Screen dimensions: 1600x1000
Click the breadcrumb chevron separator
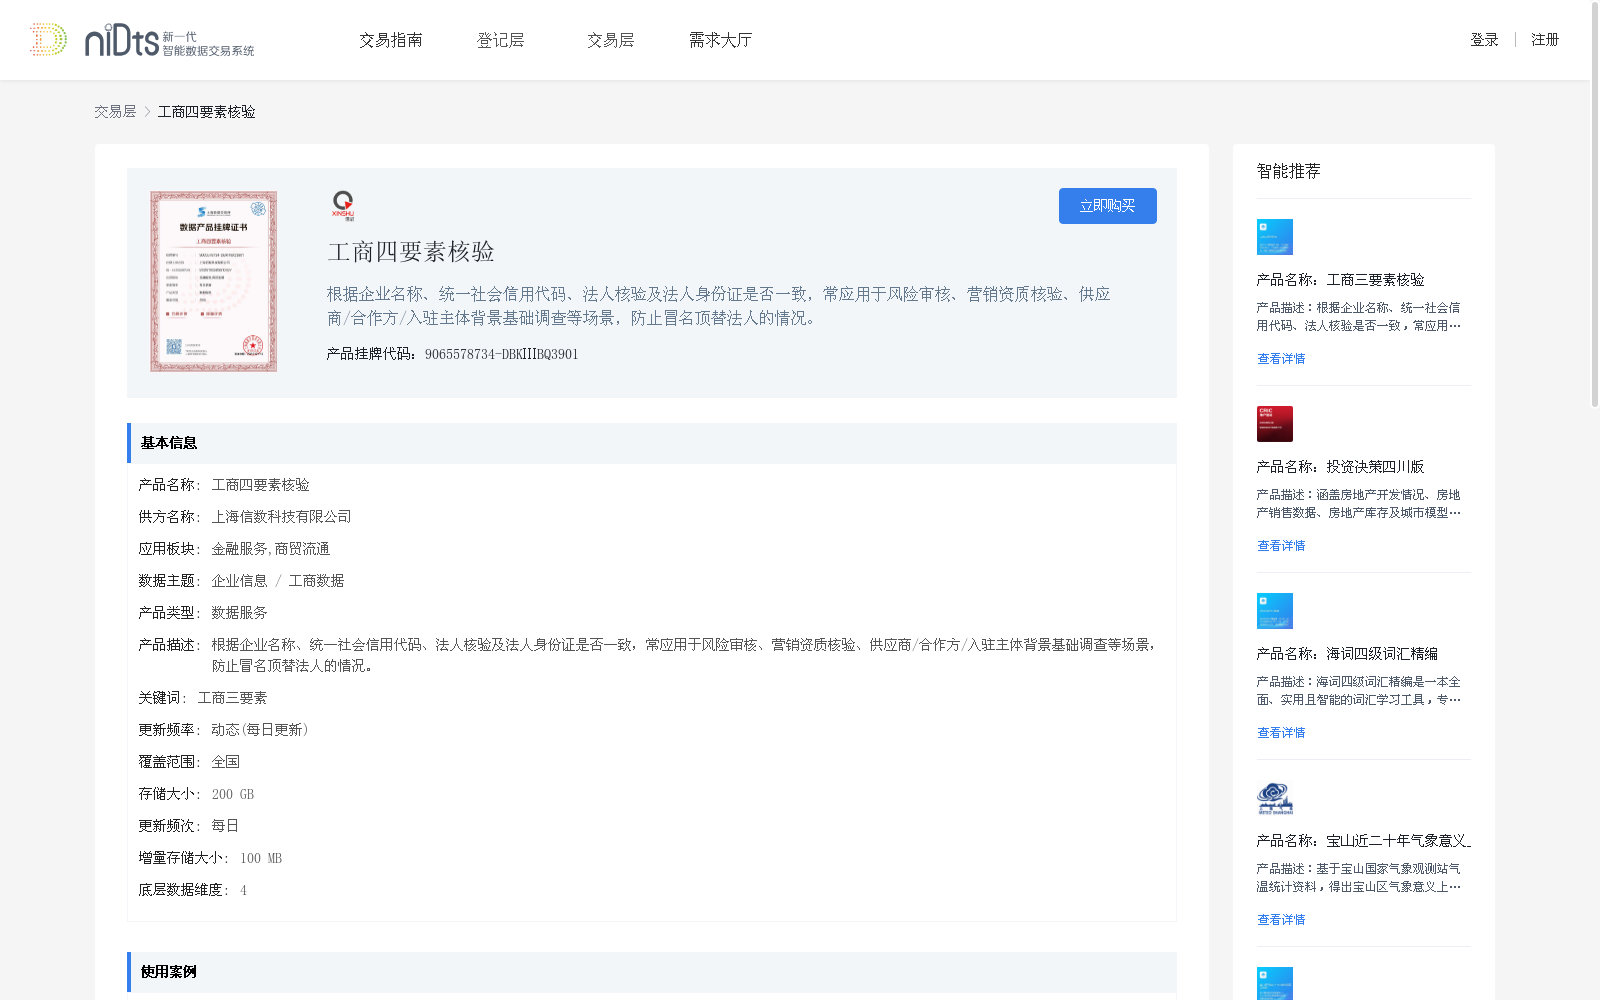point(147,112)
